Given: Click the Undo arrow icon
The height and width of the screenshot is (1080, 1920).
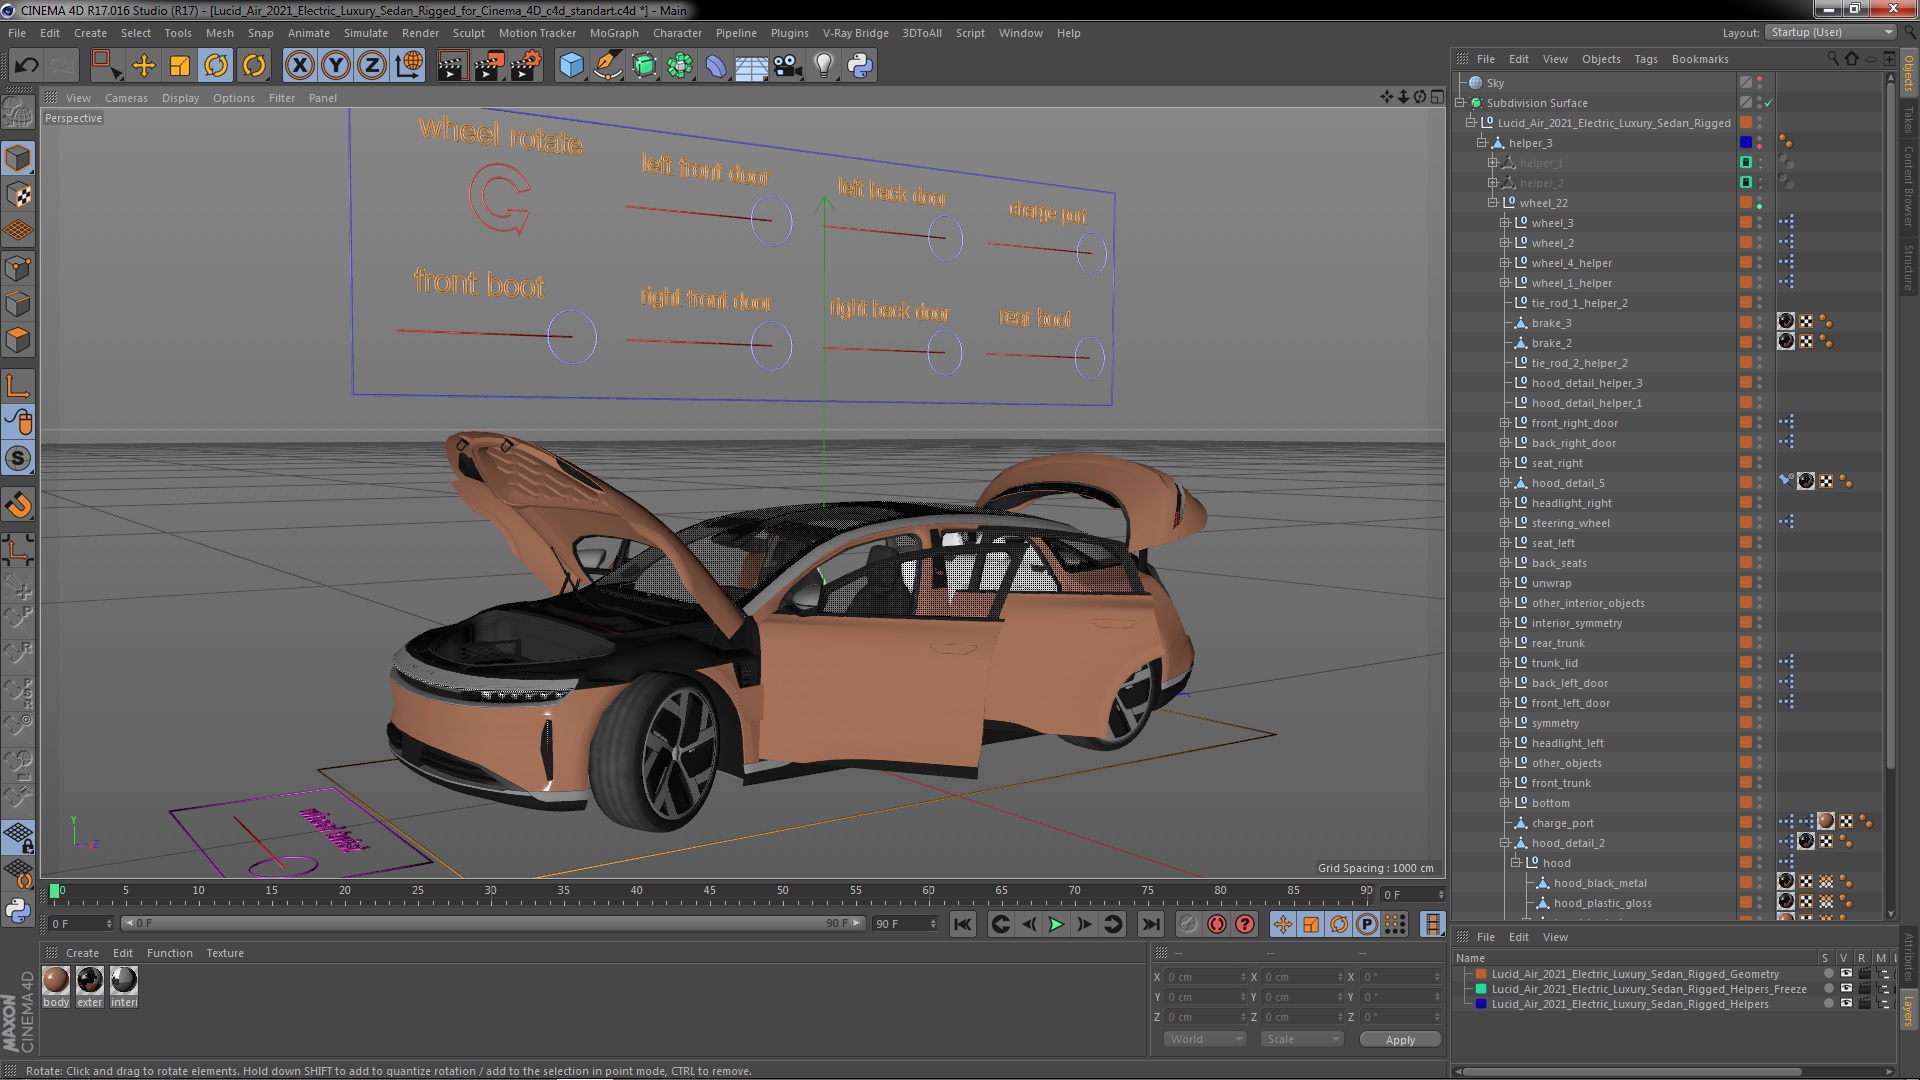Looking at the screenshot, I should [26, 66].
